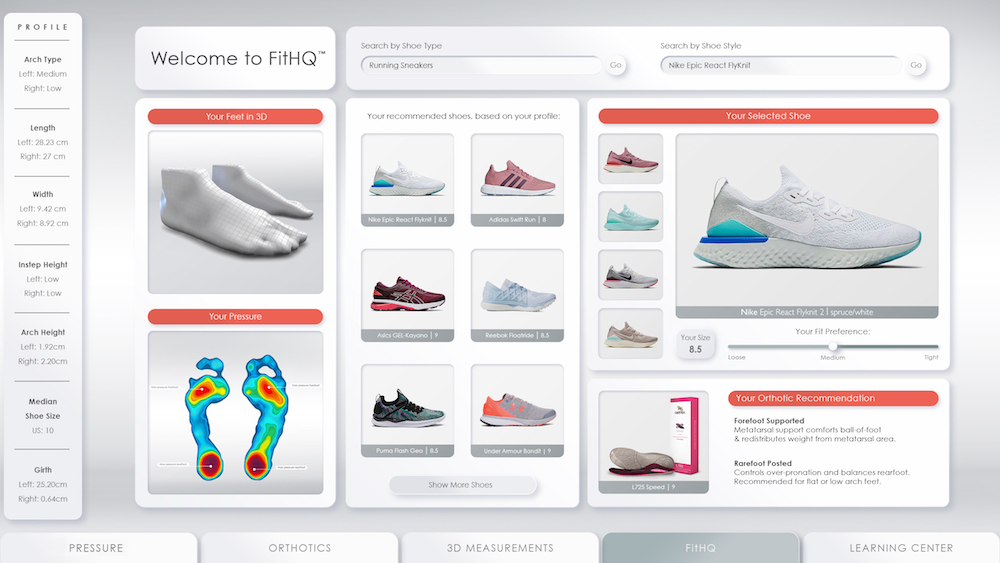Click 'Left: 9.42 cm' width value
1000x563 pixels.
[43, 208]
